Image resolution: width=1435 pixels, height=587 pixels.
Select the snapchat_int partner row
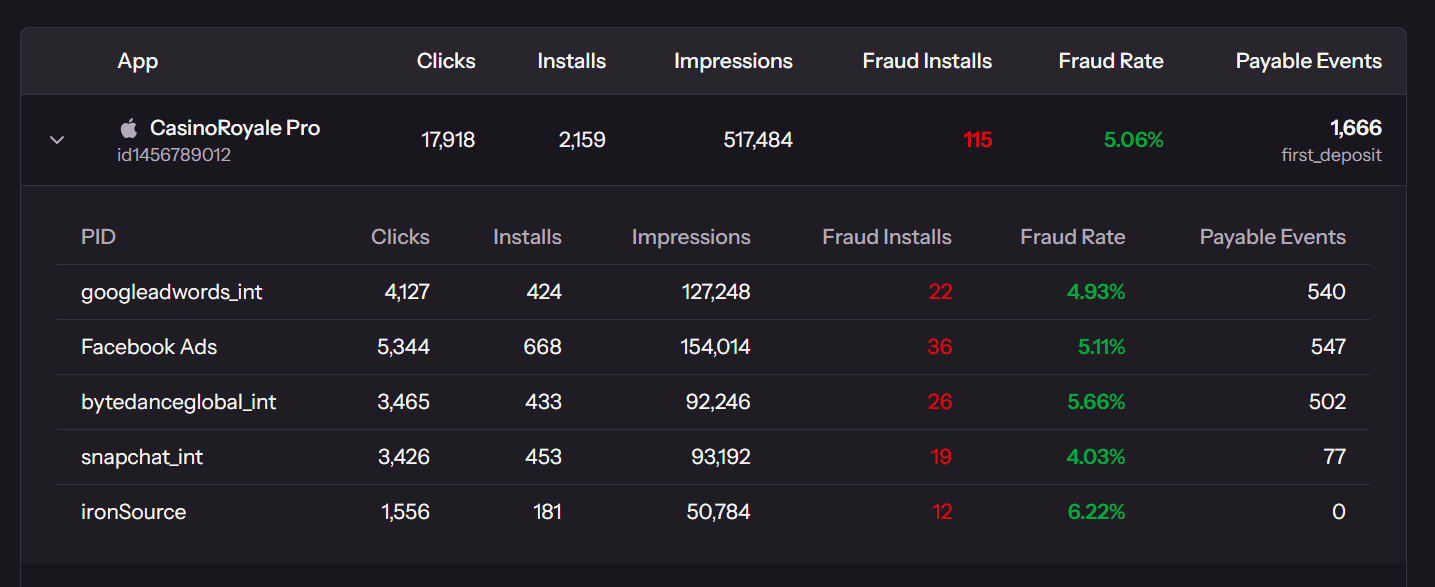click(x=142, y=456)
